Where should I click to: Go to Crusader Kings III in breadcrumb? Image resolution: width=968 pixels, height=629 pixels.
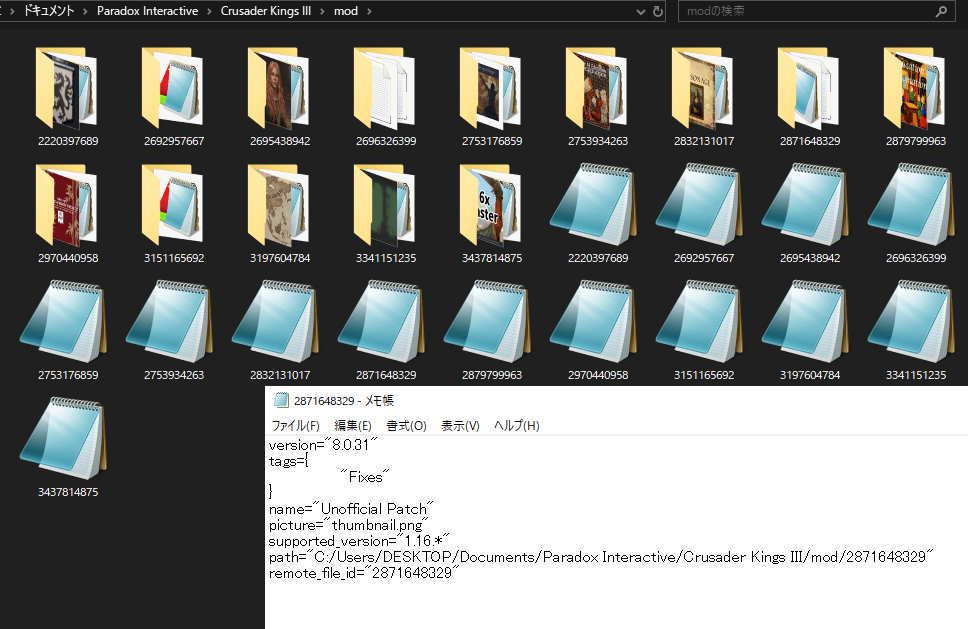(x=266, y=11)
